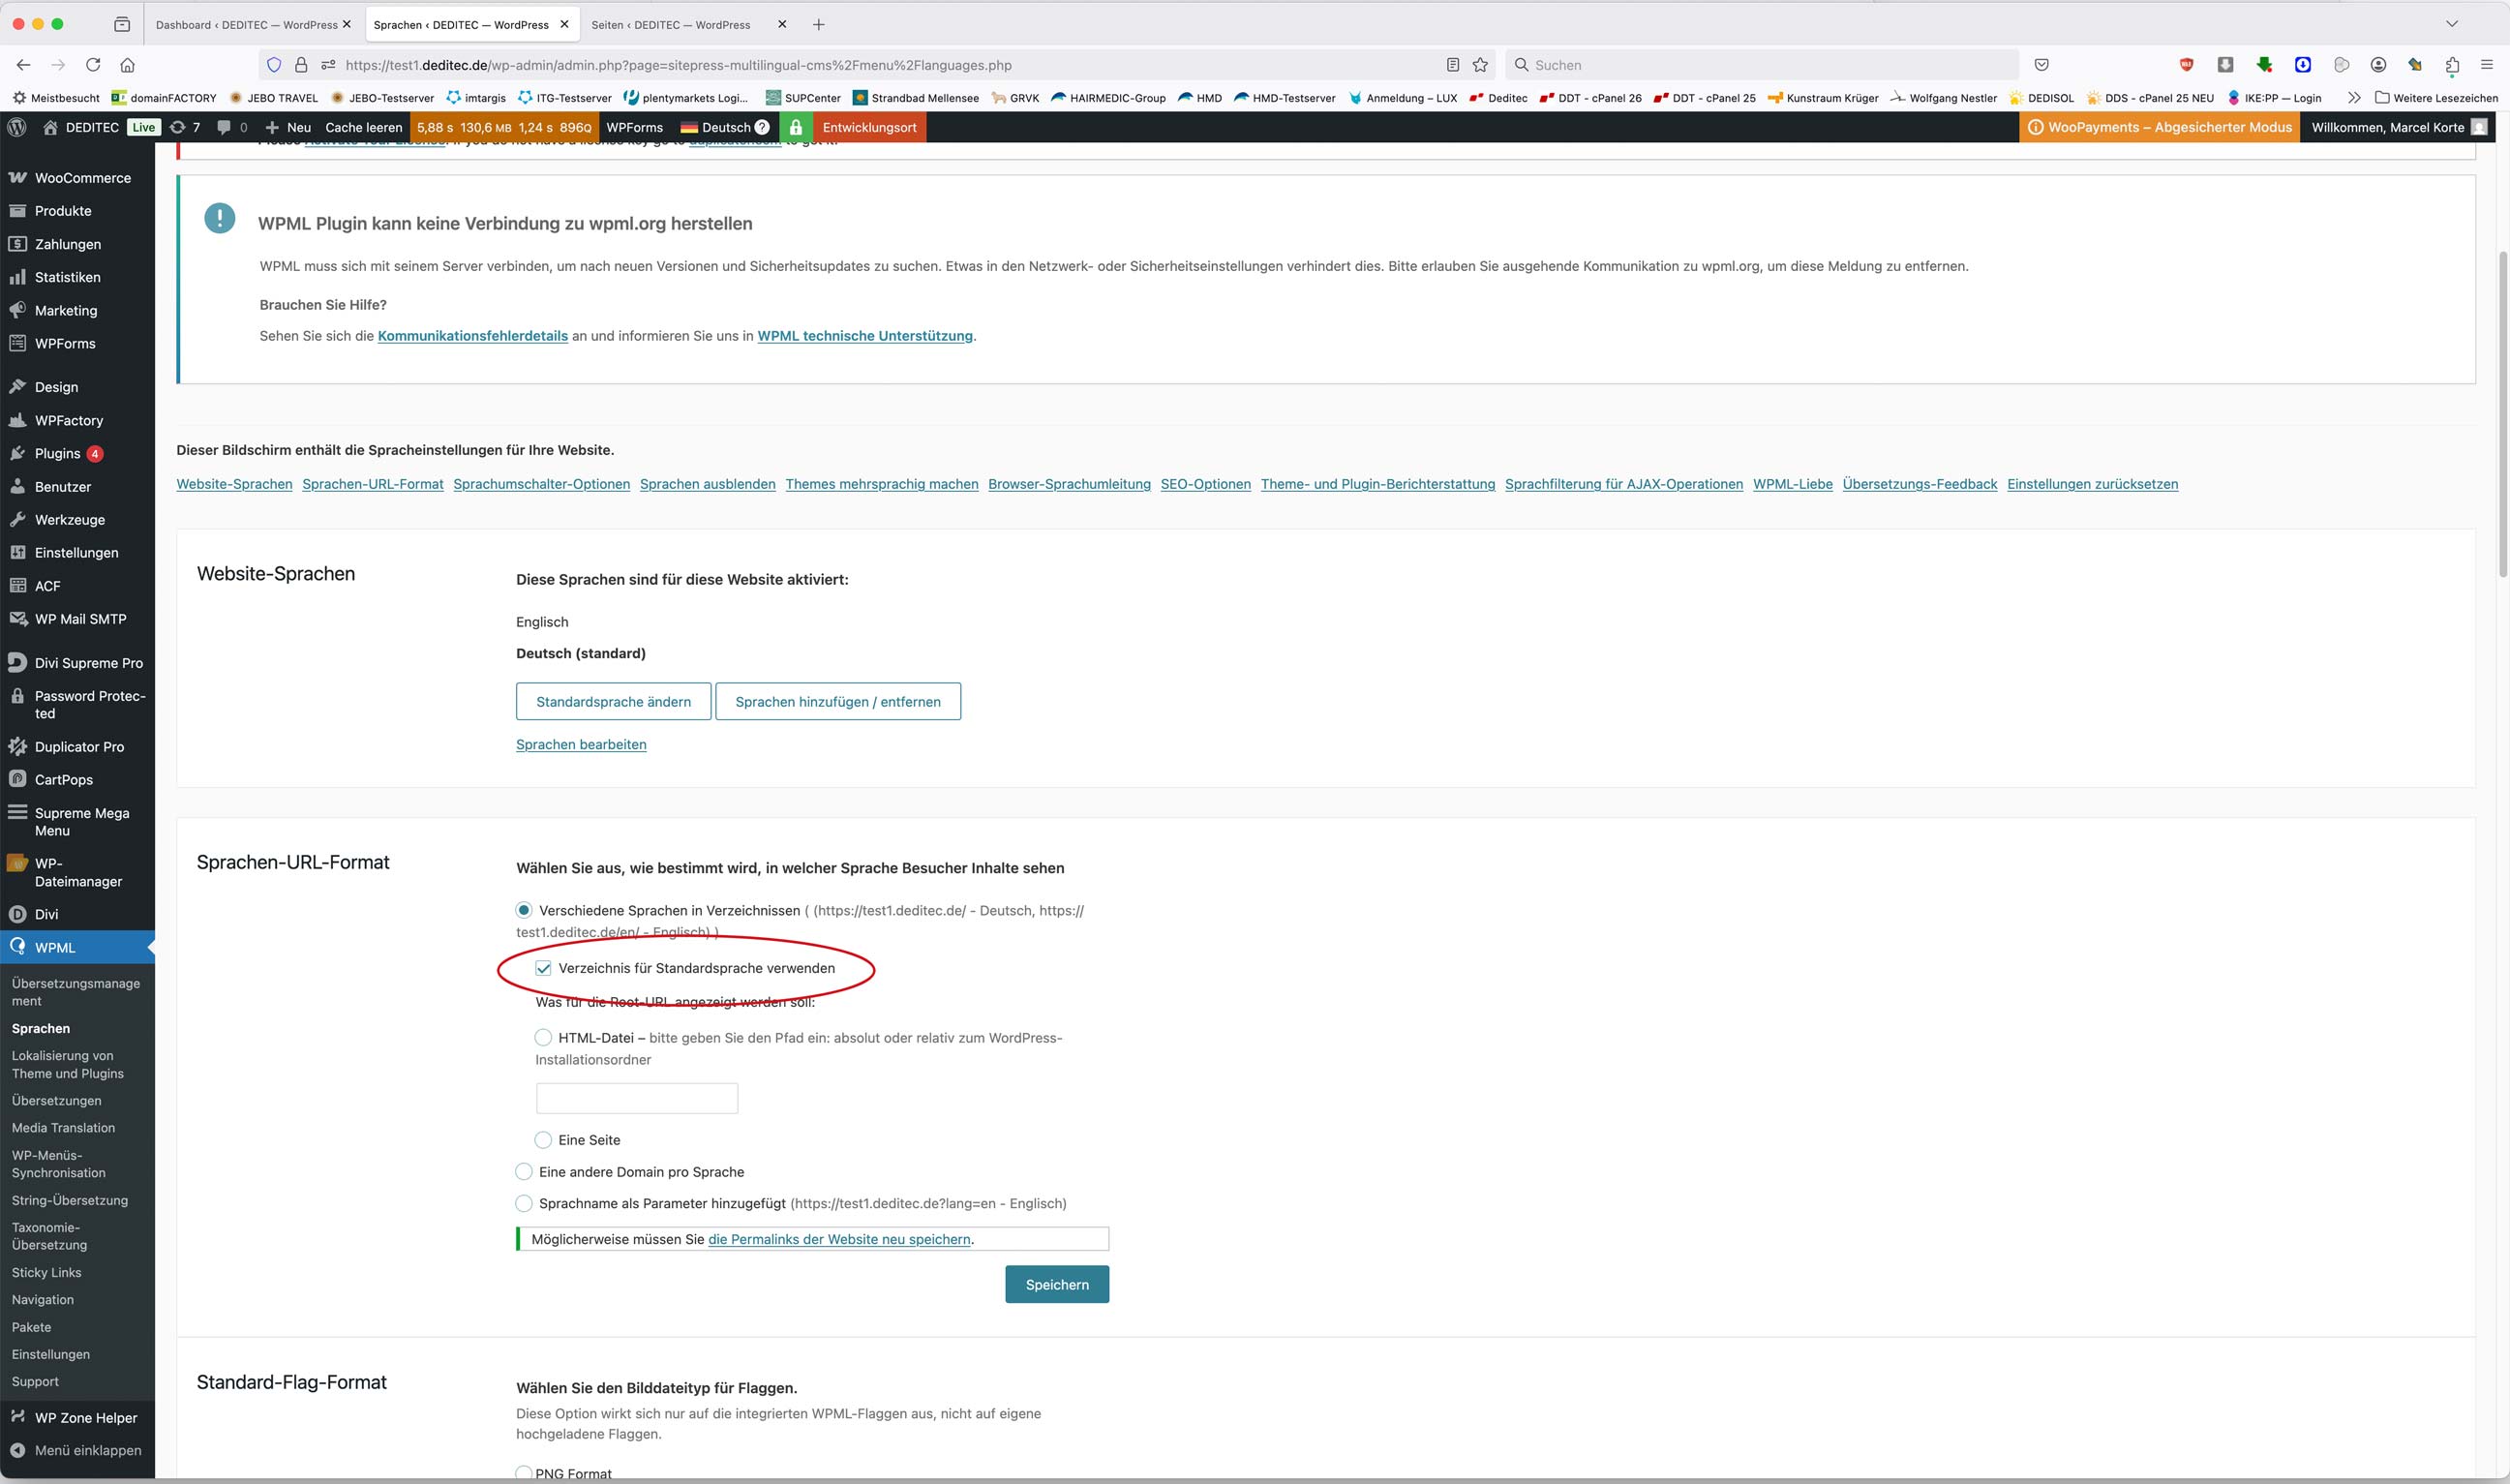The height and width of the screenshot is (1484, 2510).
Task: Click the page vertical scrollbar
Action: click(2502, 415)
